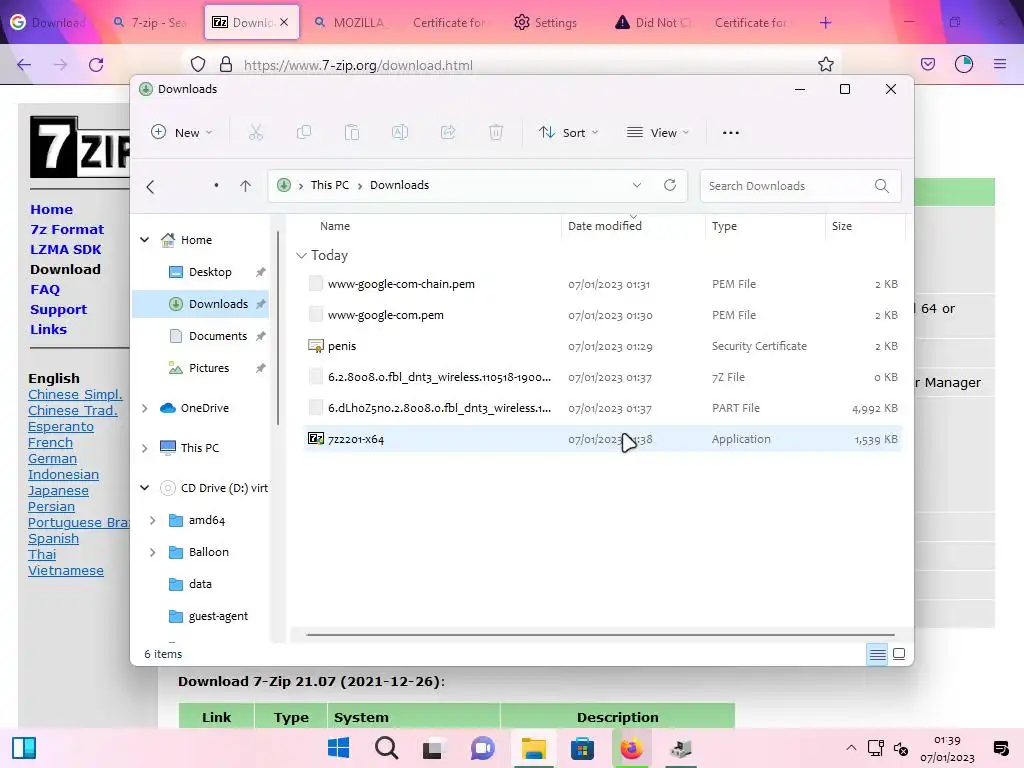
Task: Click the Copy icon in Explorer toolbar
Action: point(304,133)
